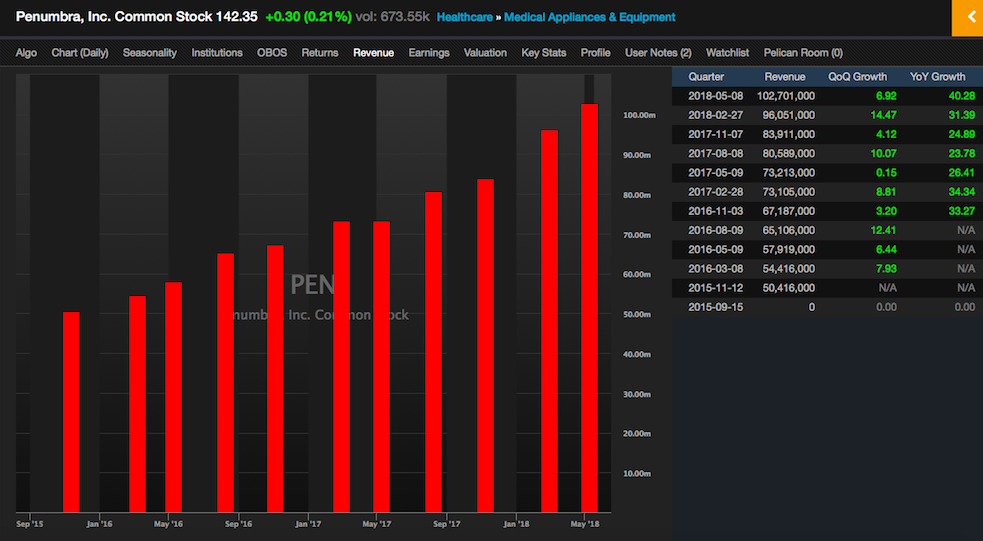The width and height of the screenshot is (983, 541).
Task: Click revenue value 57,919,000
Action: tap(789, 249)
